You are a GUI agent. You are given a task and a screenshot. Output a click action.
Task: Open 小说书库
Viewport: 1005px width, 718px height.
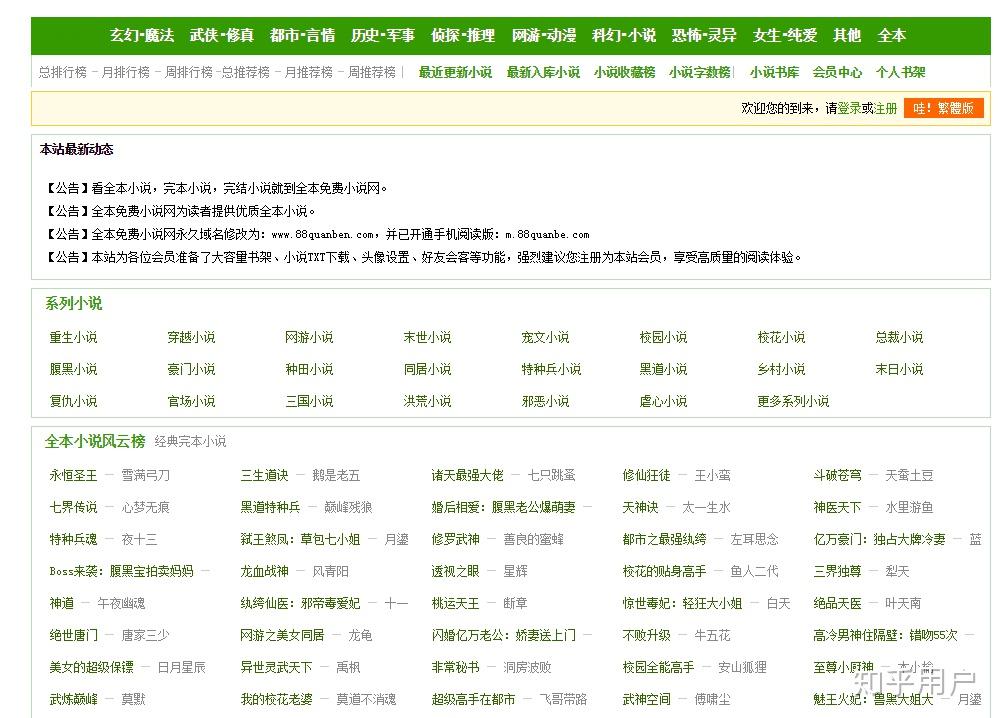pos(774,72)
